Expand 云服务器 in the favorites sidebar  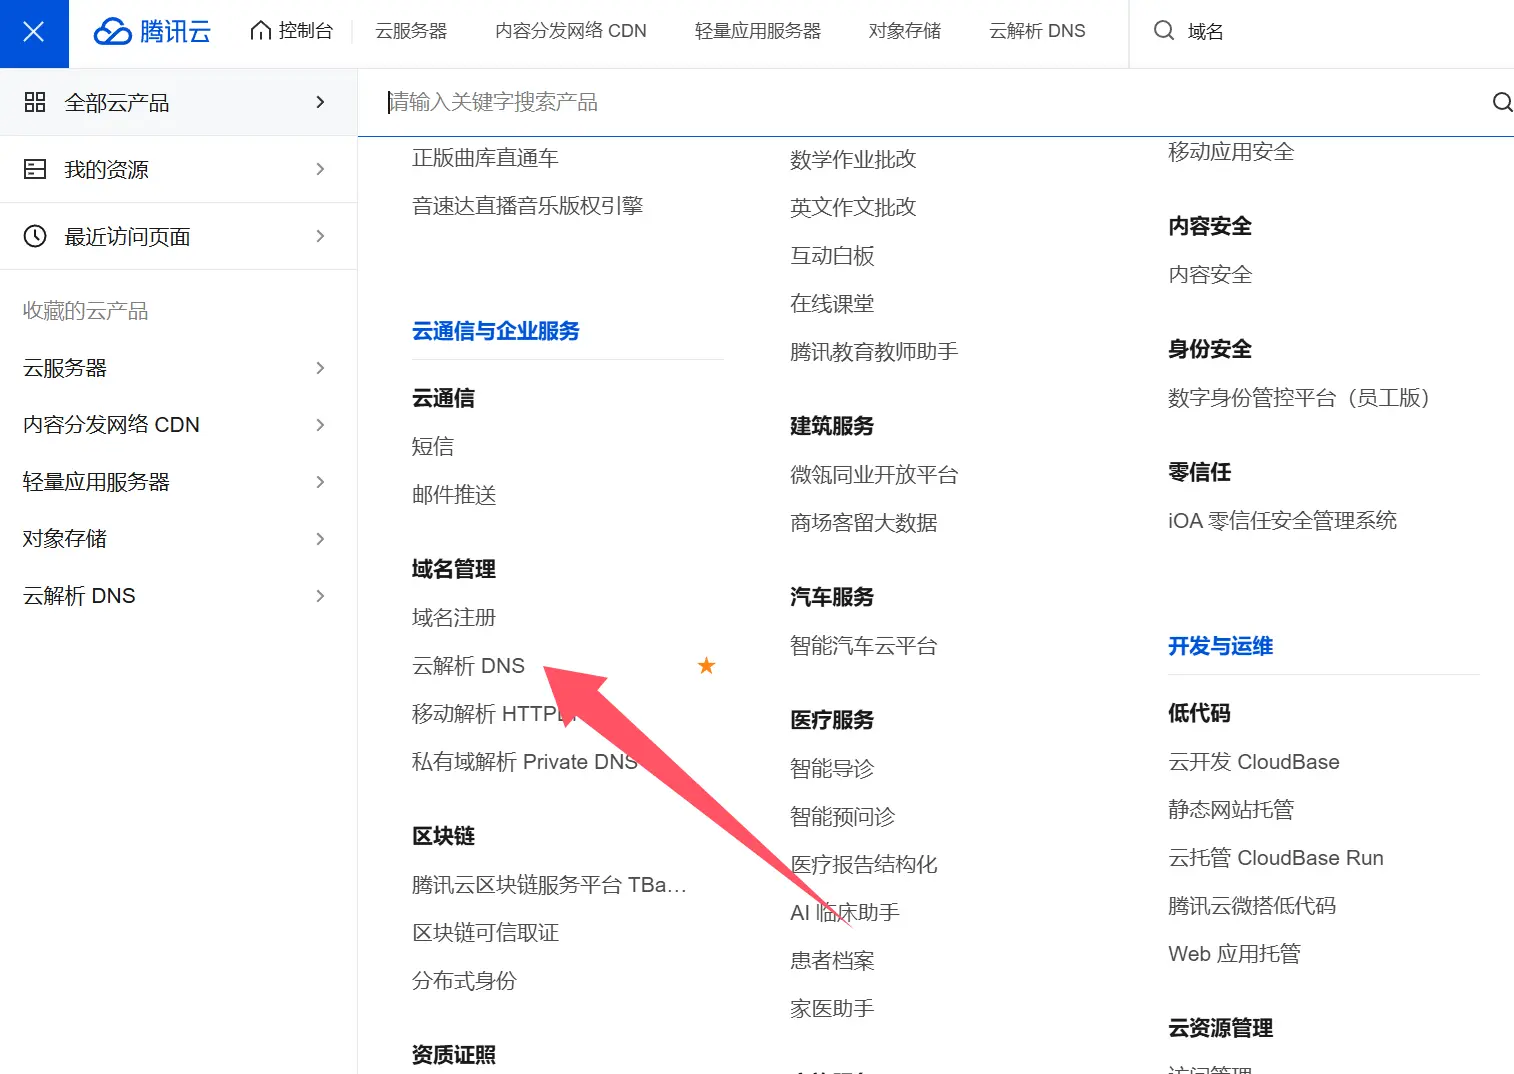coord(320,368)
